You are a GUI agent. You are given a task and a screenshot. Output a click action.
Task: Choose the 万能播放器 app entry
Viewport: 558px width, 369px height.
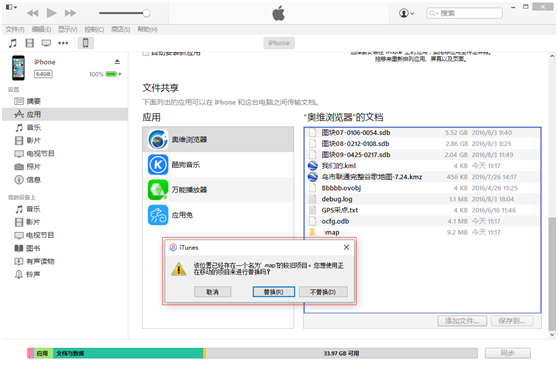(x=218, y=190)
